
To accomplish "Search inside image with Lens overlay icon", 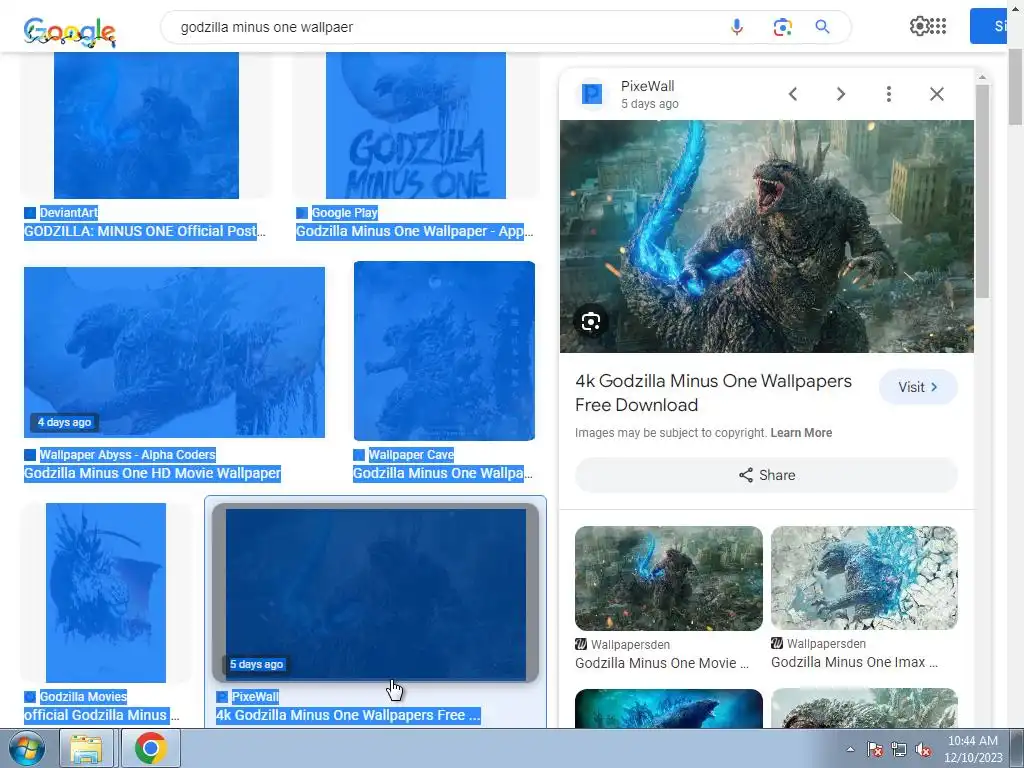I will (590, 321).
